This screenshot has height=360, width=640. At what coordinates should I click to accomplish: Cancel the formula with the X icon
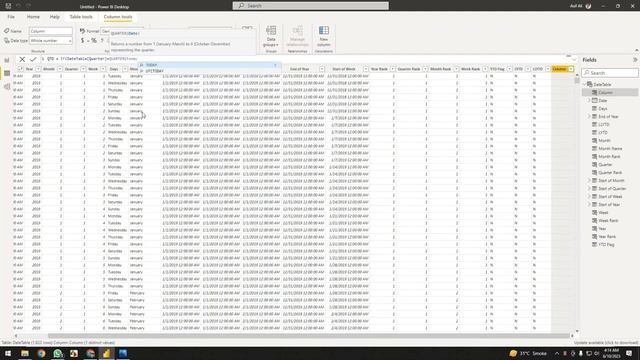(x=22, y=59)
